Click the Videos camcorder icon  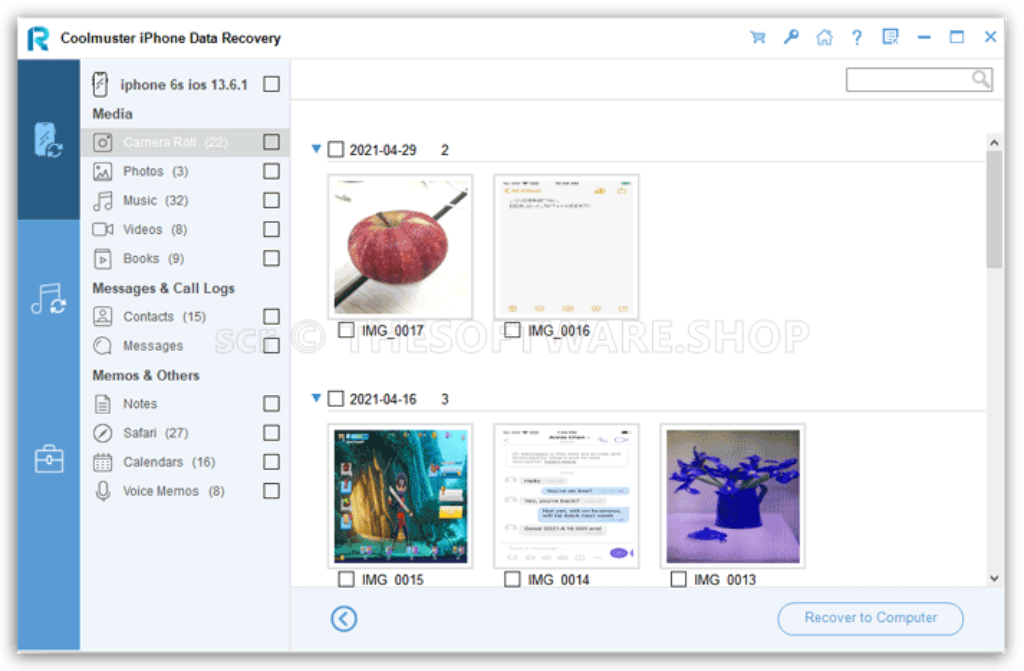point(103,229)
